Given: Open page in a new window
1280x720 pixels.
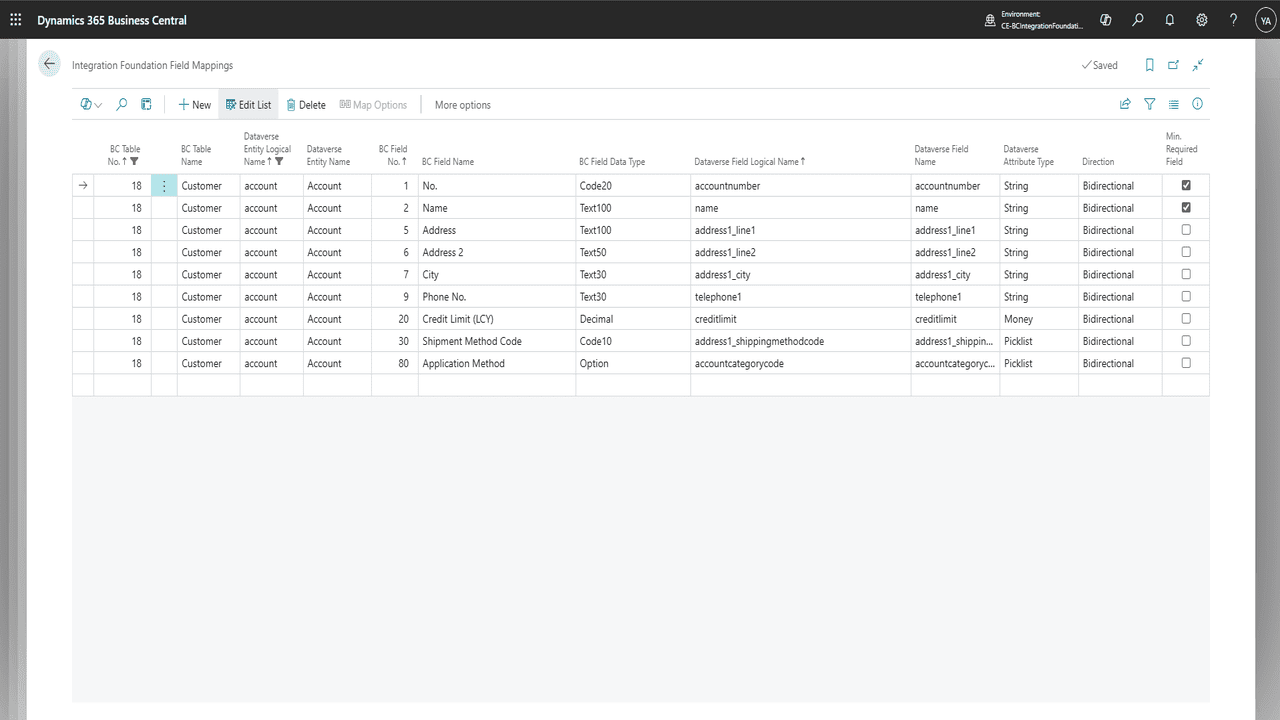Looking at the screenshot, I should click(x=1174, y=65).
